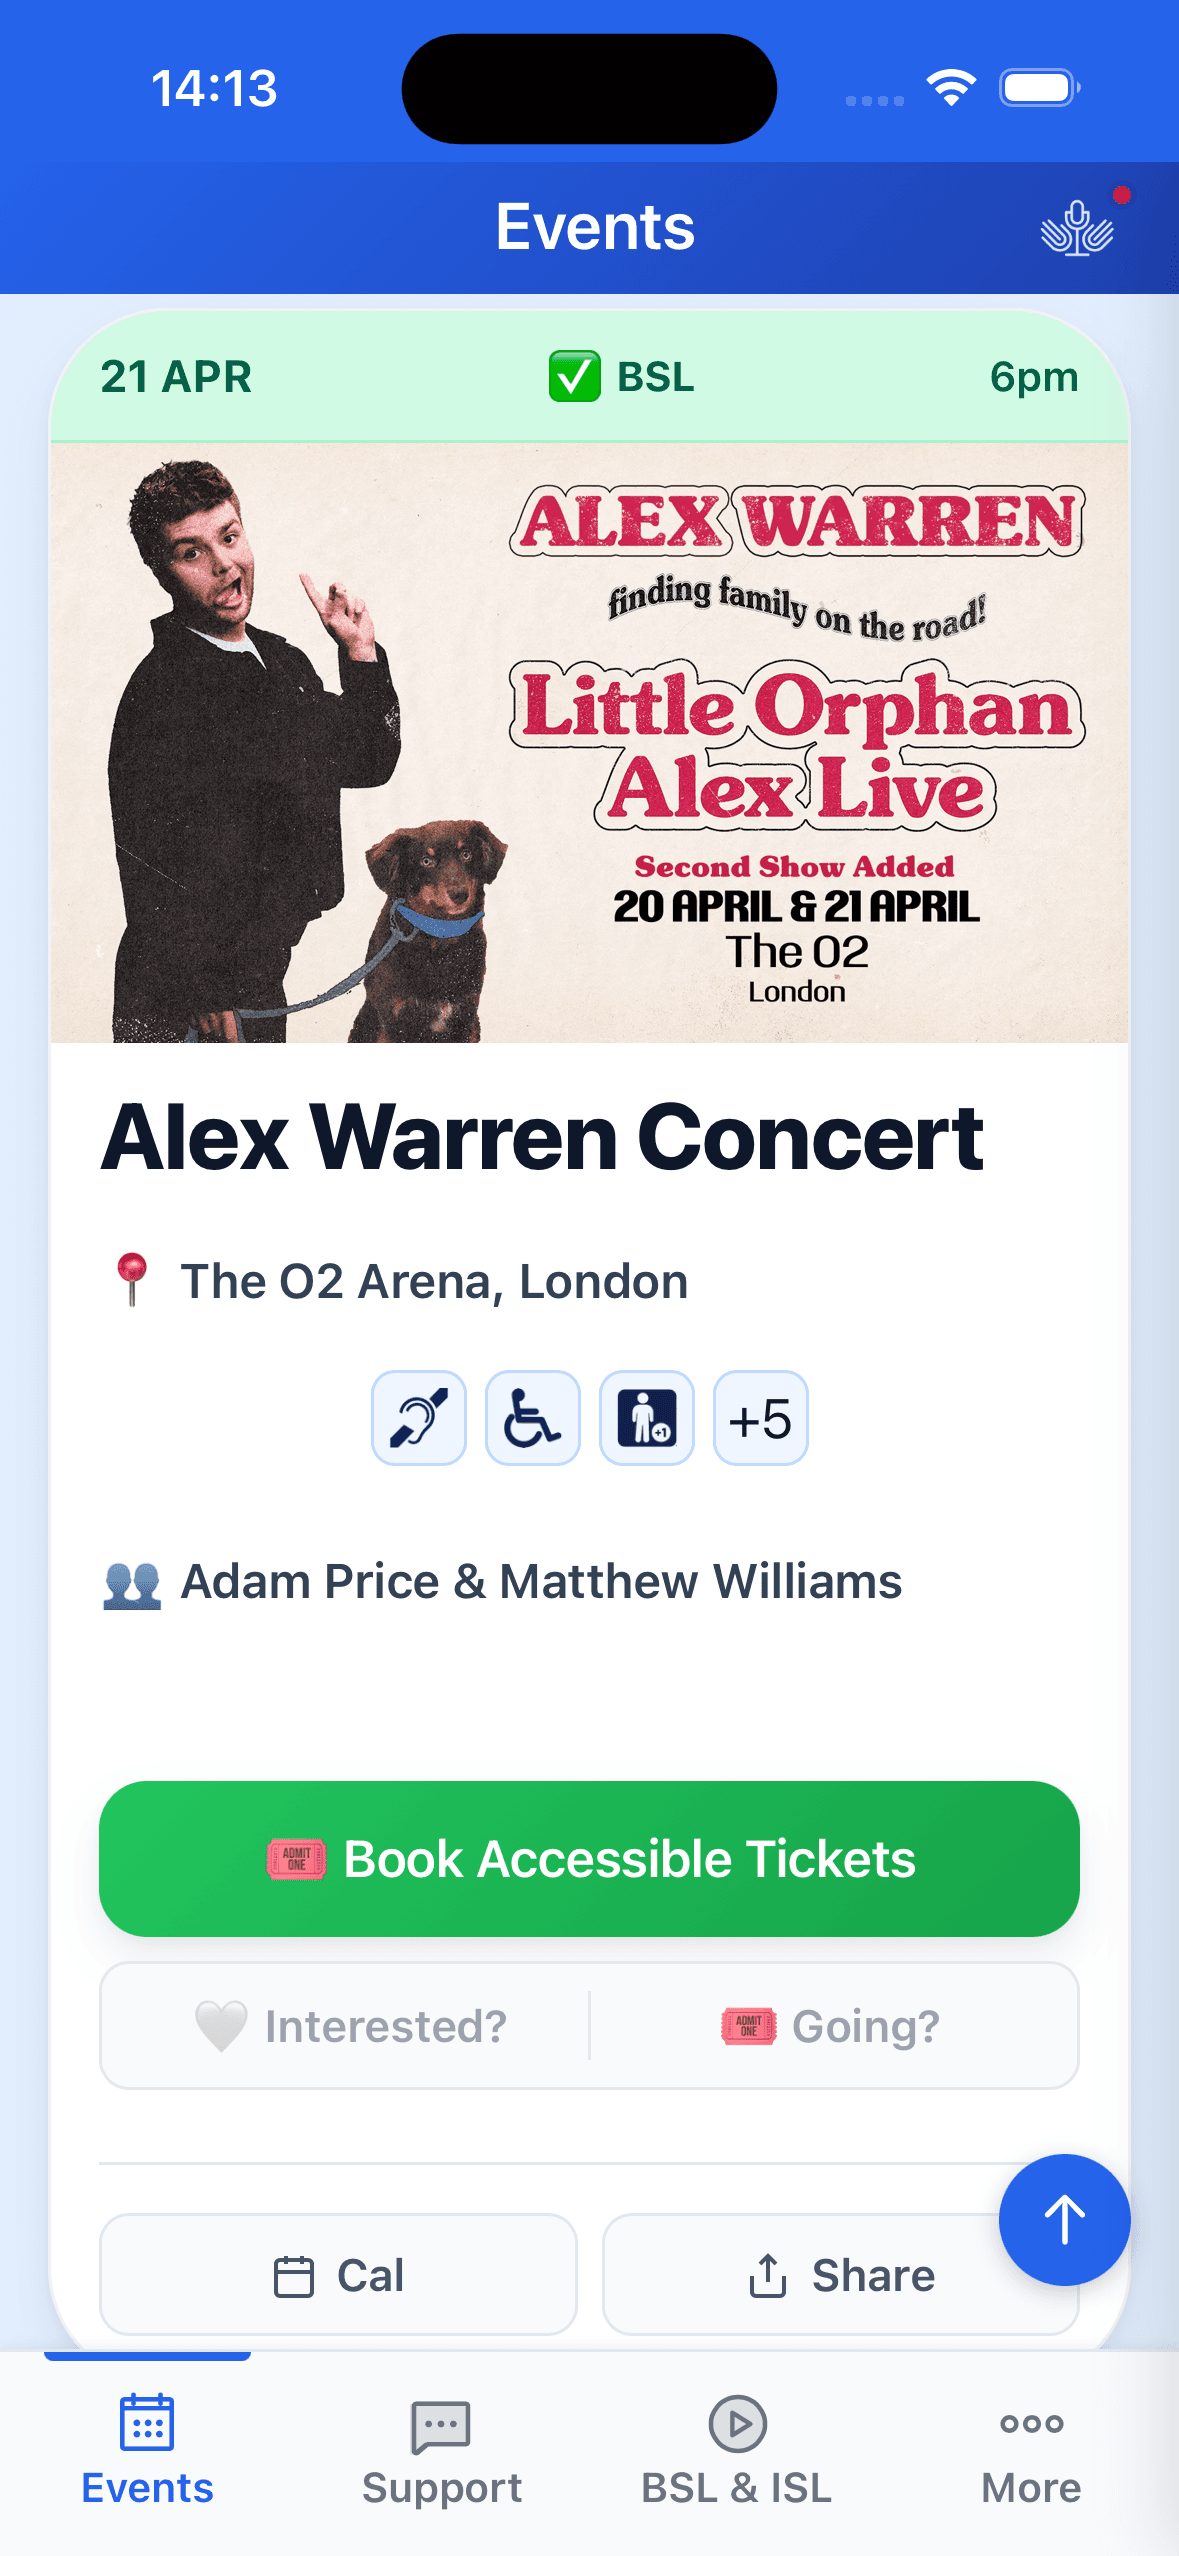1179x2556 pixels.
Task: Tap the green BSL checkmark badge
Action: point(575,377)
